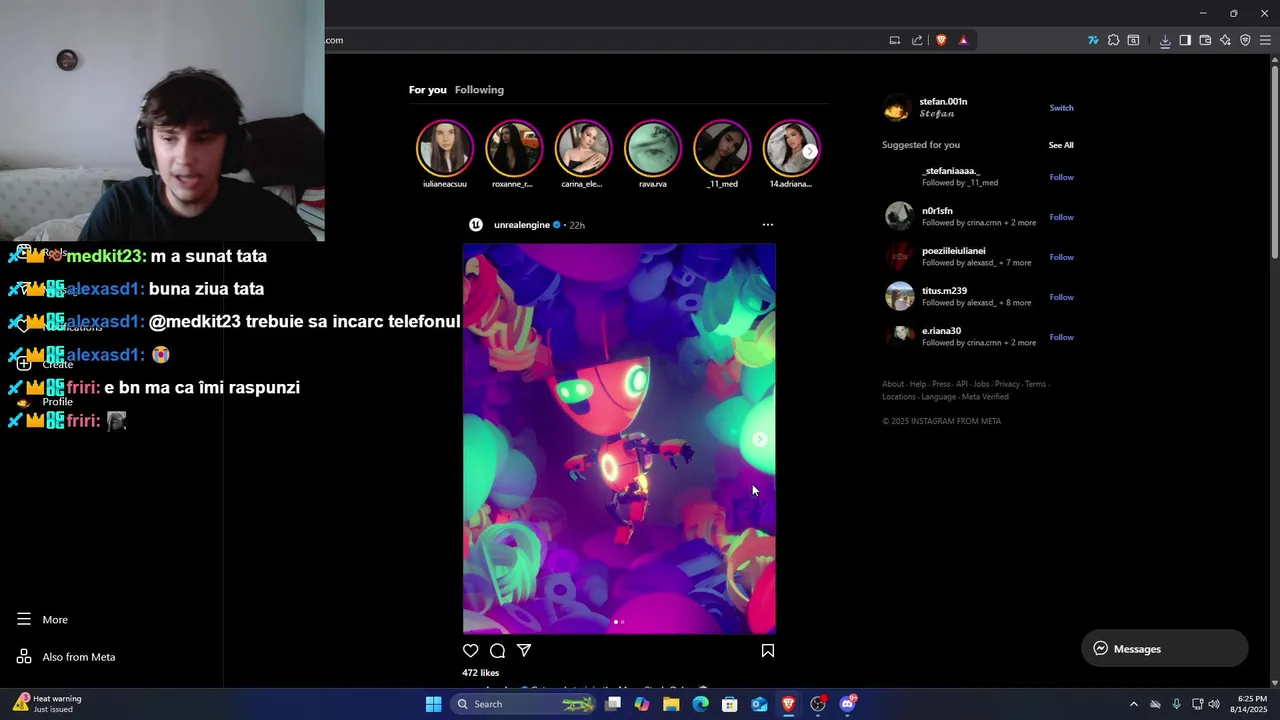Open the browser Downloads icon
Viewport: 1280px width, 720px height.
[x=1165, y=40]
